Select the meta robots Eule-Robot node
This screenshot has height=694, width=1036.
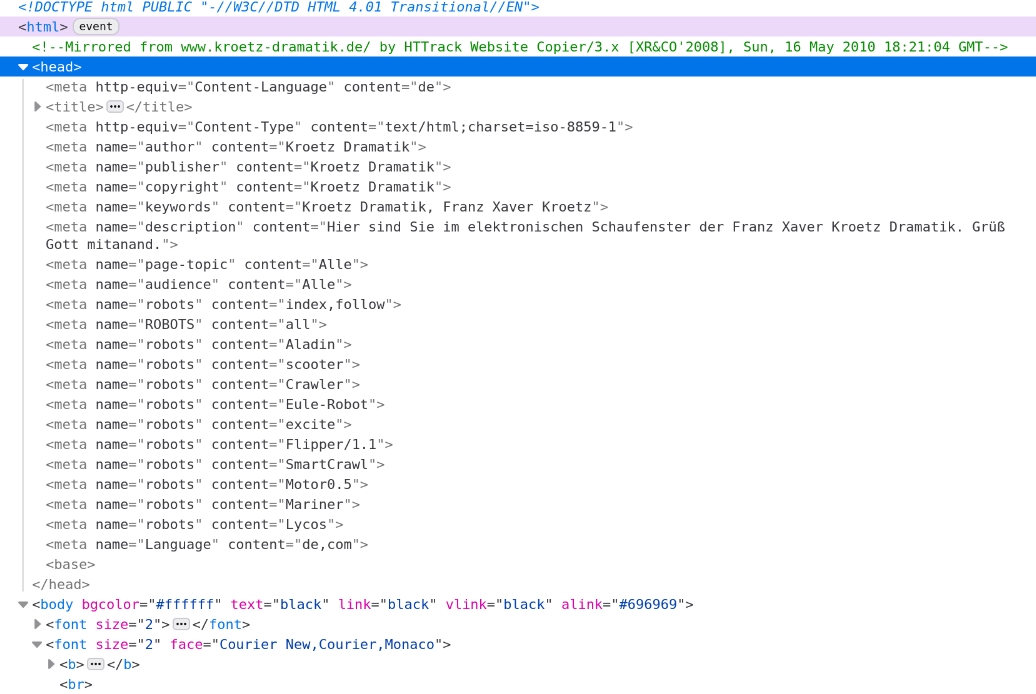tap(214, 405)
